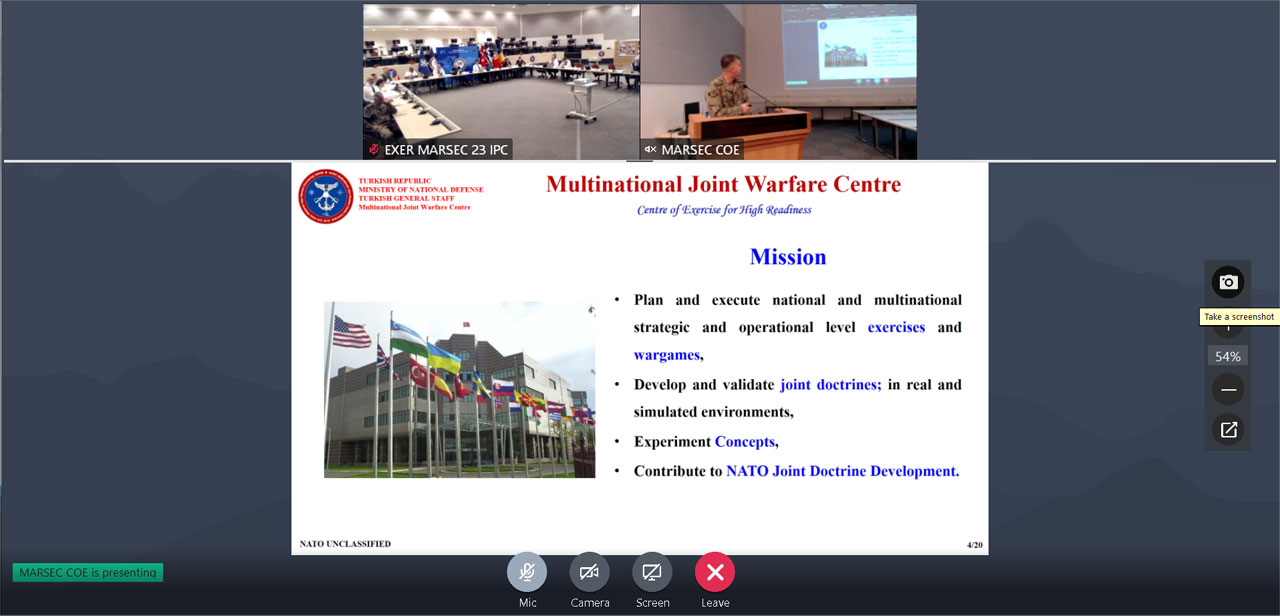Unmute the microphone with the Mic button
Viewport: 1280px width, 616px height.
tap(527, 572)
